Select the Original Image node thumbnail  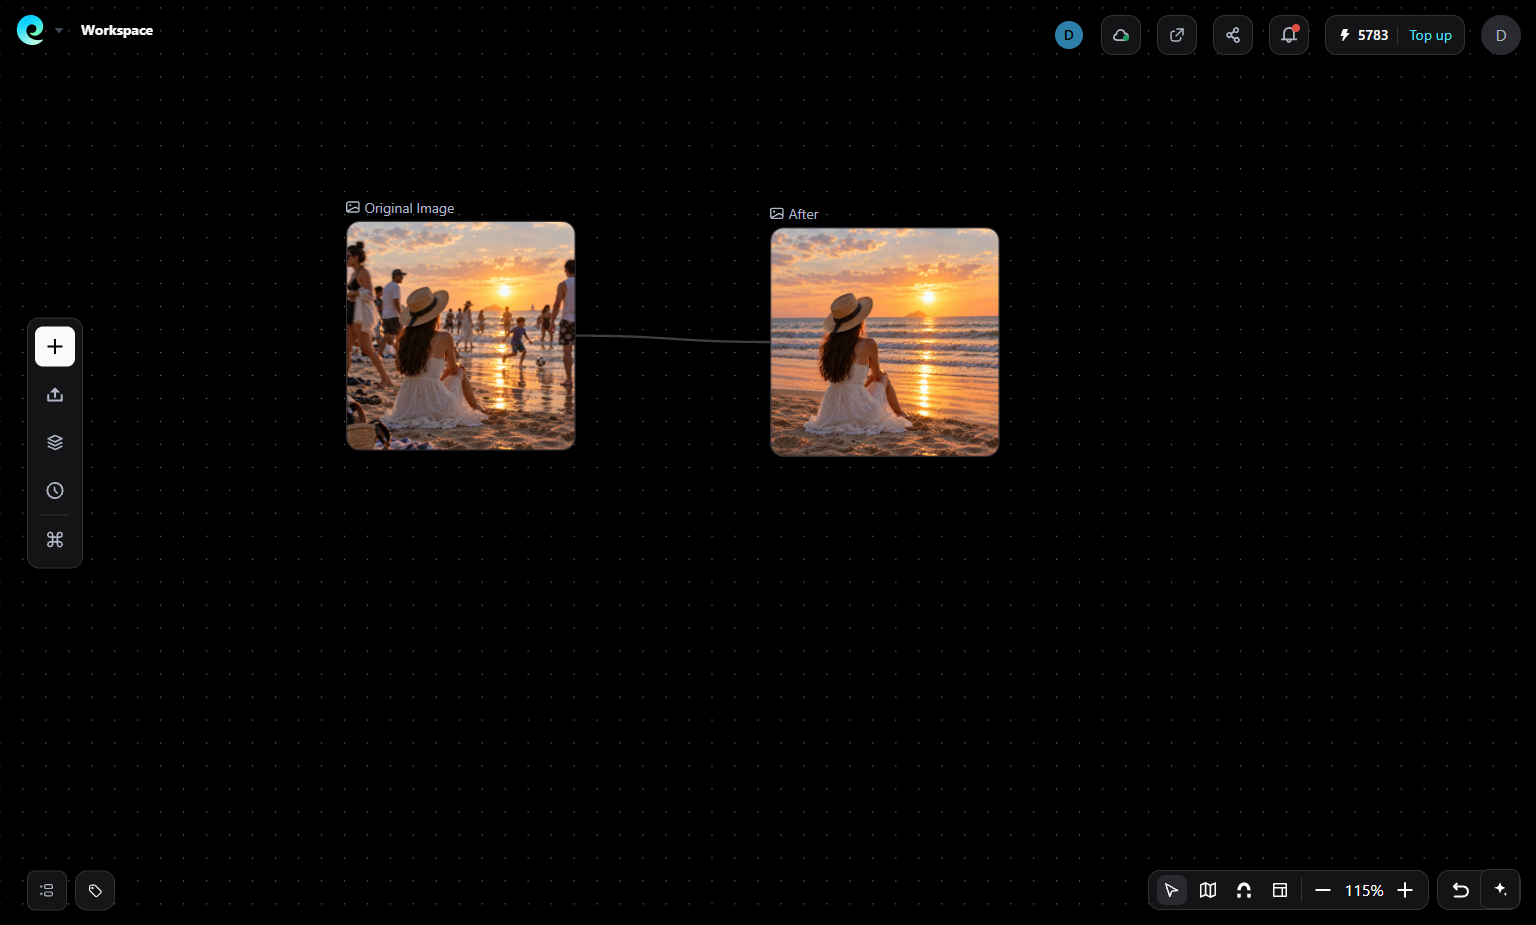tap(460, 336)
